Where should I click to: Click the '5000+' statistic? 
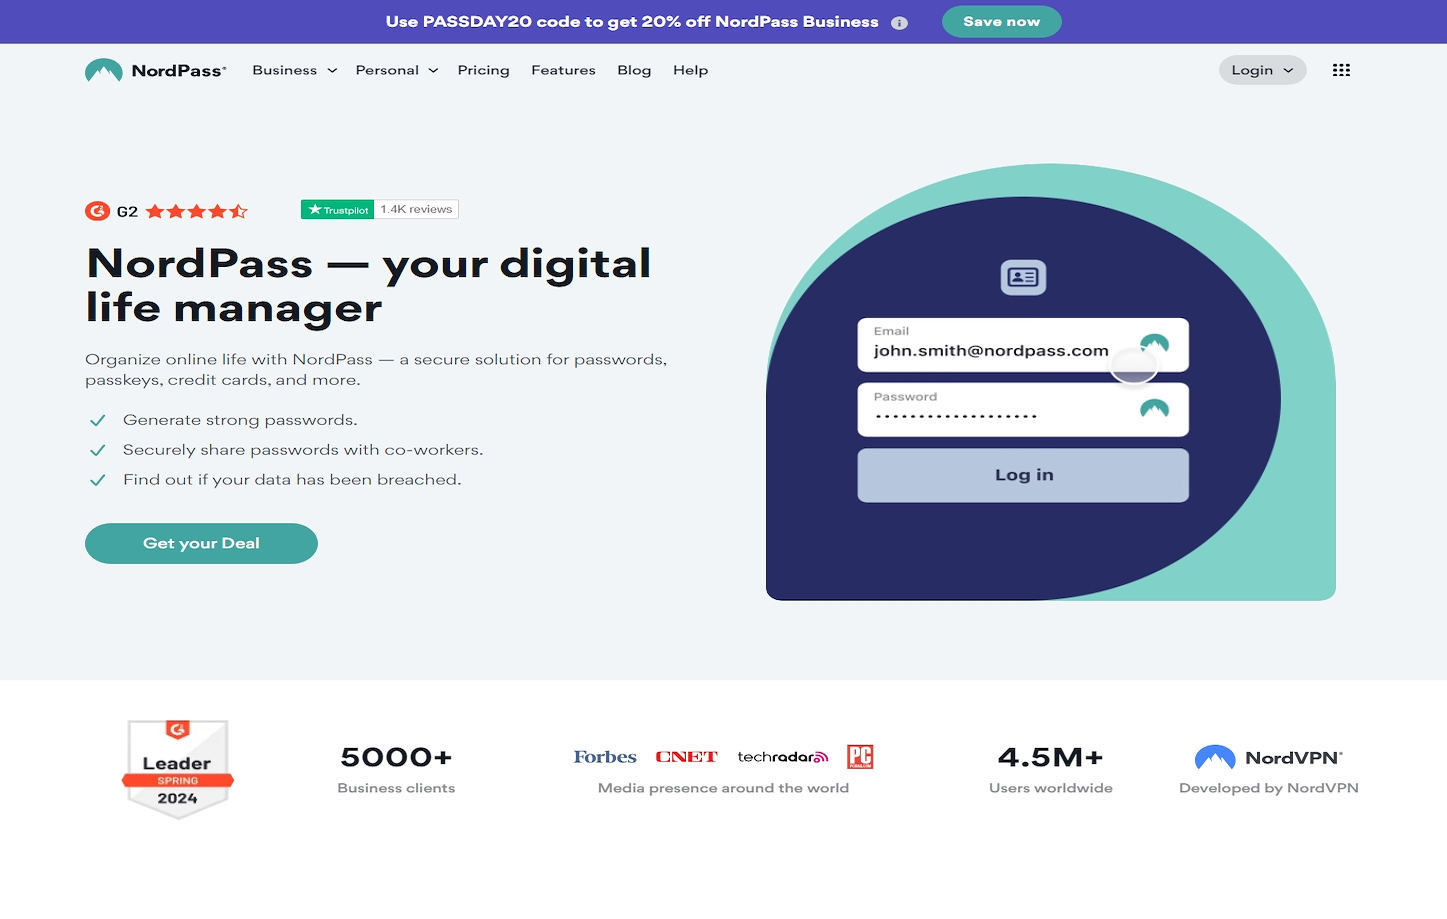pyautogui.click(x=396, y=757)
